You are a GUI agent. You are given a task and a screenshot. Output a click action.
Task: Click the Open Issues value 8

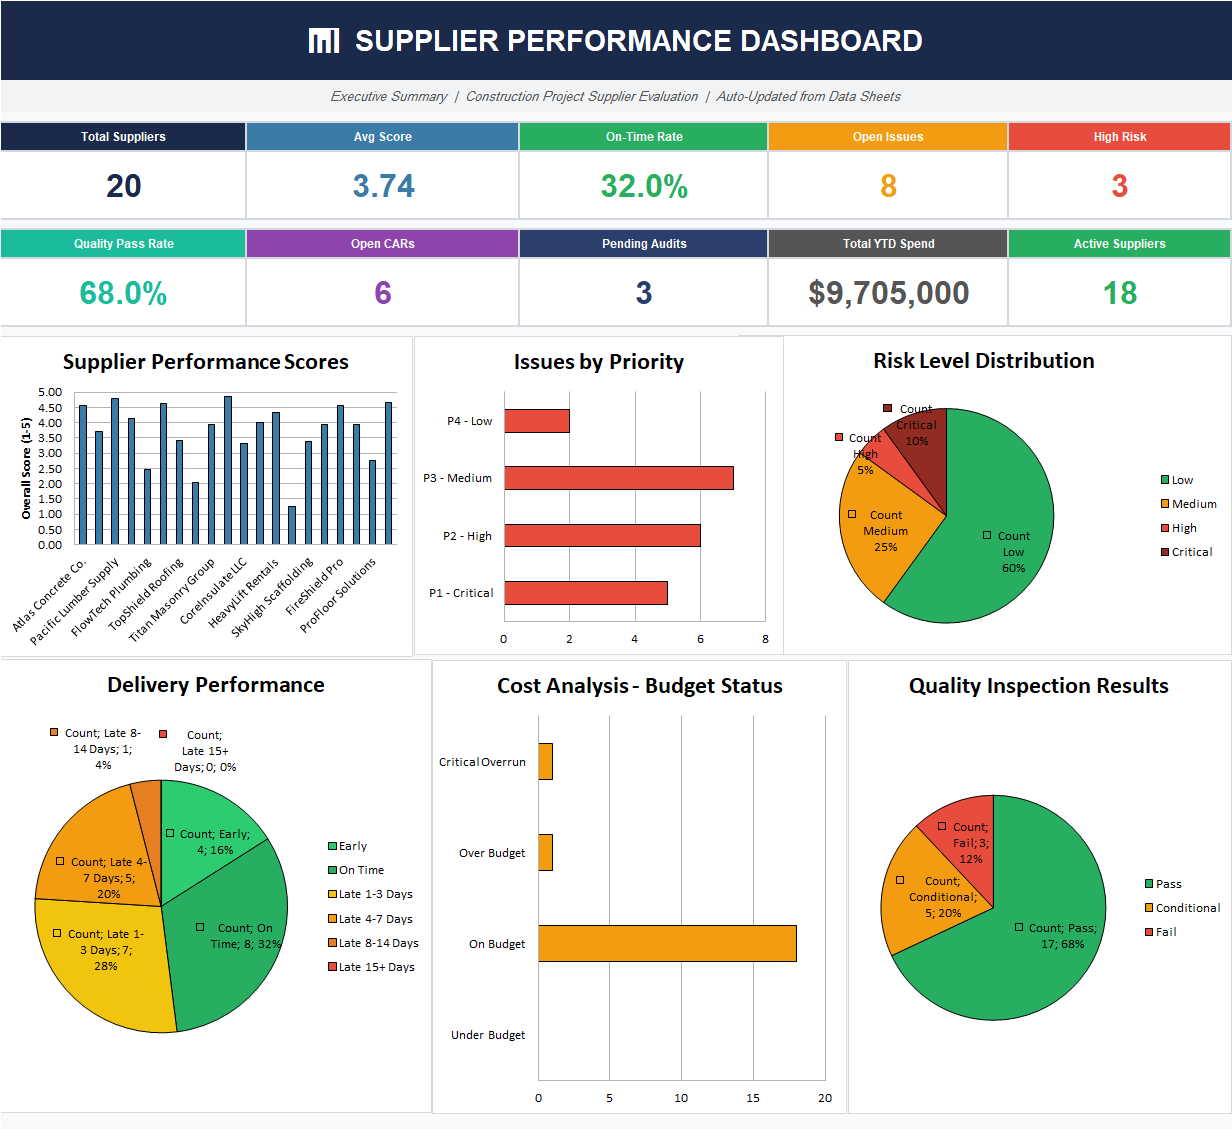pos(888,186)
